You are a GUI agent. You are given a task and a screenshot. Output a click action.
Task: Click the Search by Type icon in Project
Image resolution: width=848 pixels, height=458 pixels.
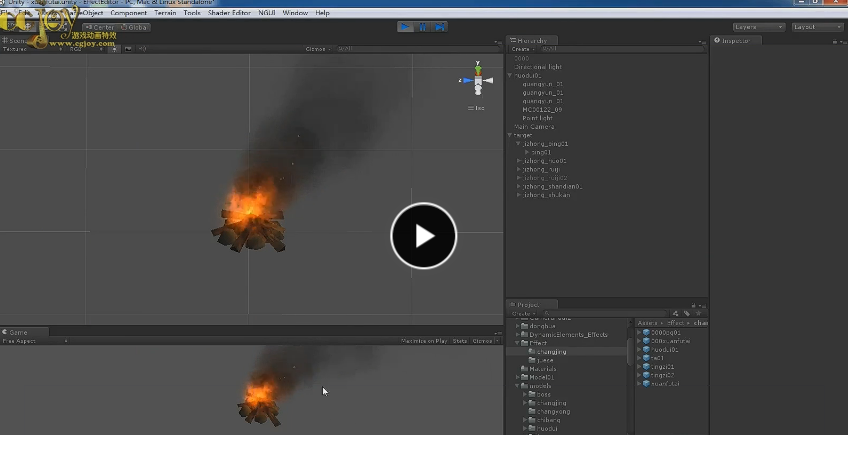click(x=675, y=313)
